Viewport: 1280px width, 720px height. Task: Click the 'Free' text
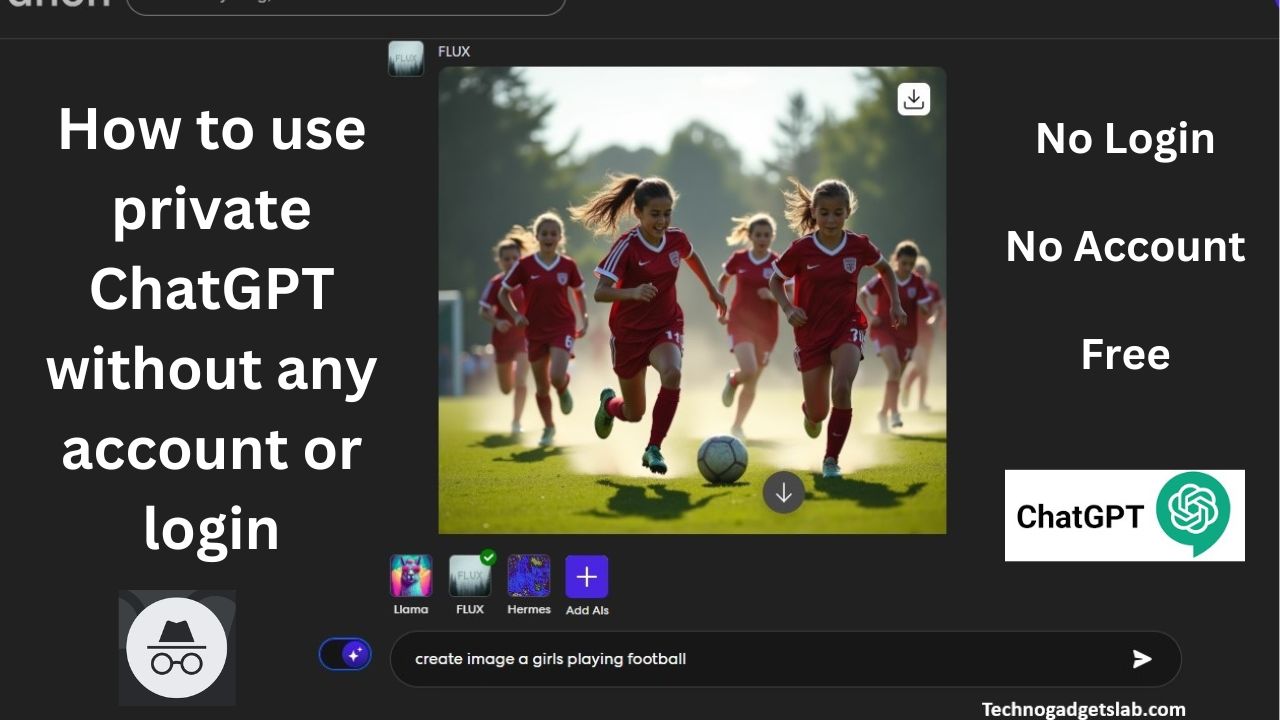tap(1125, 354)
